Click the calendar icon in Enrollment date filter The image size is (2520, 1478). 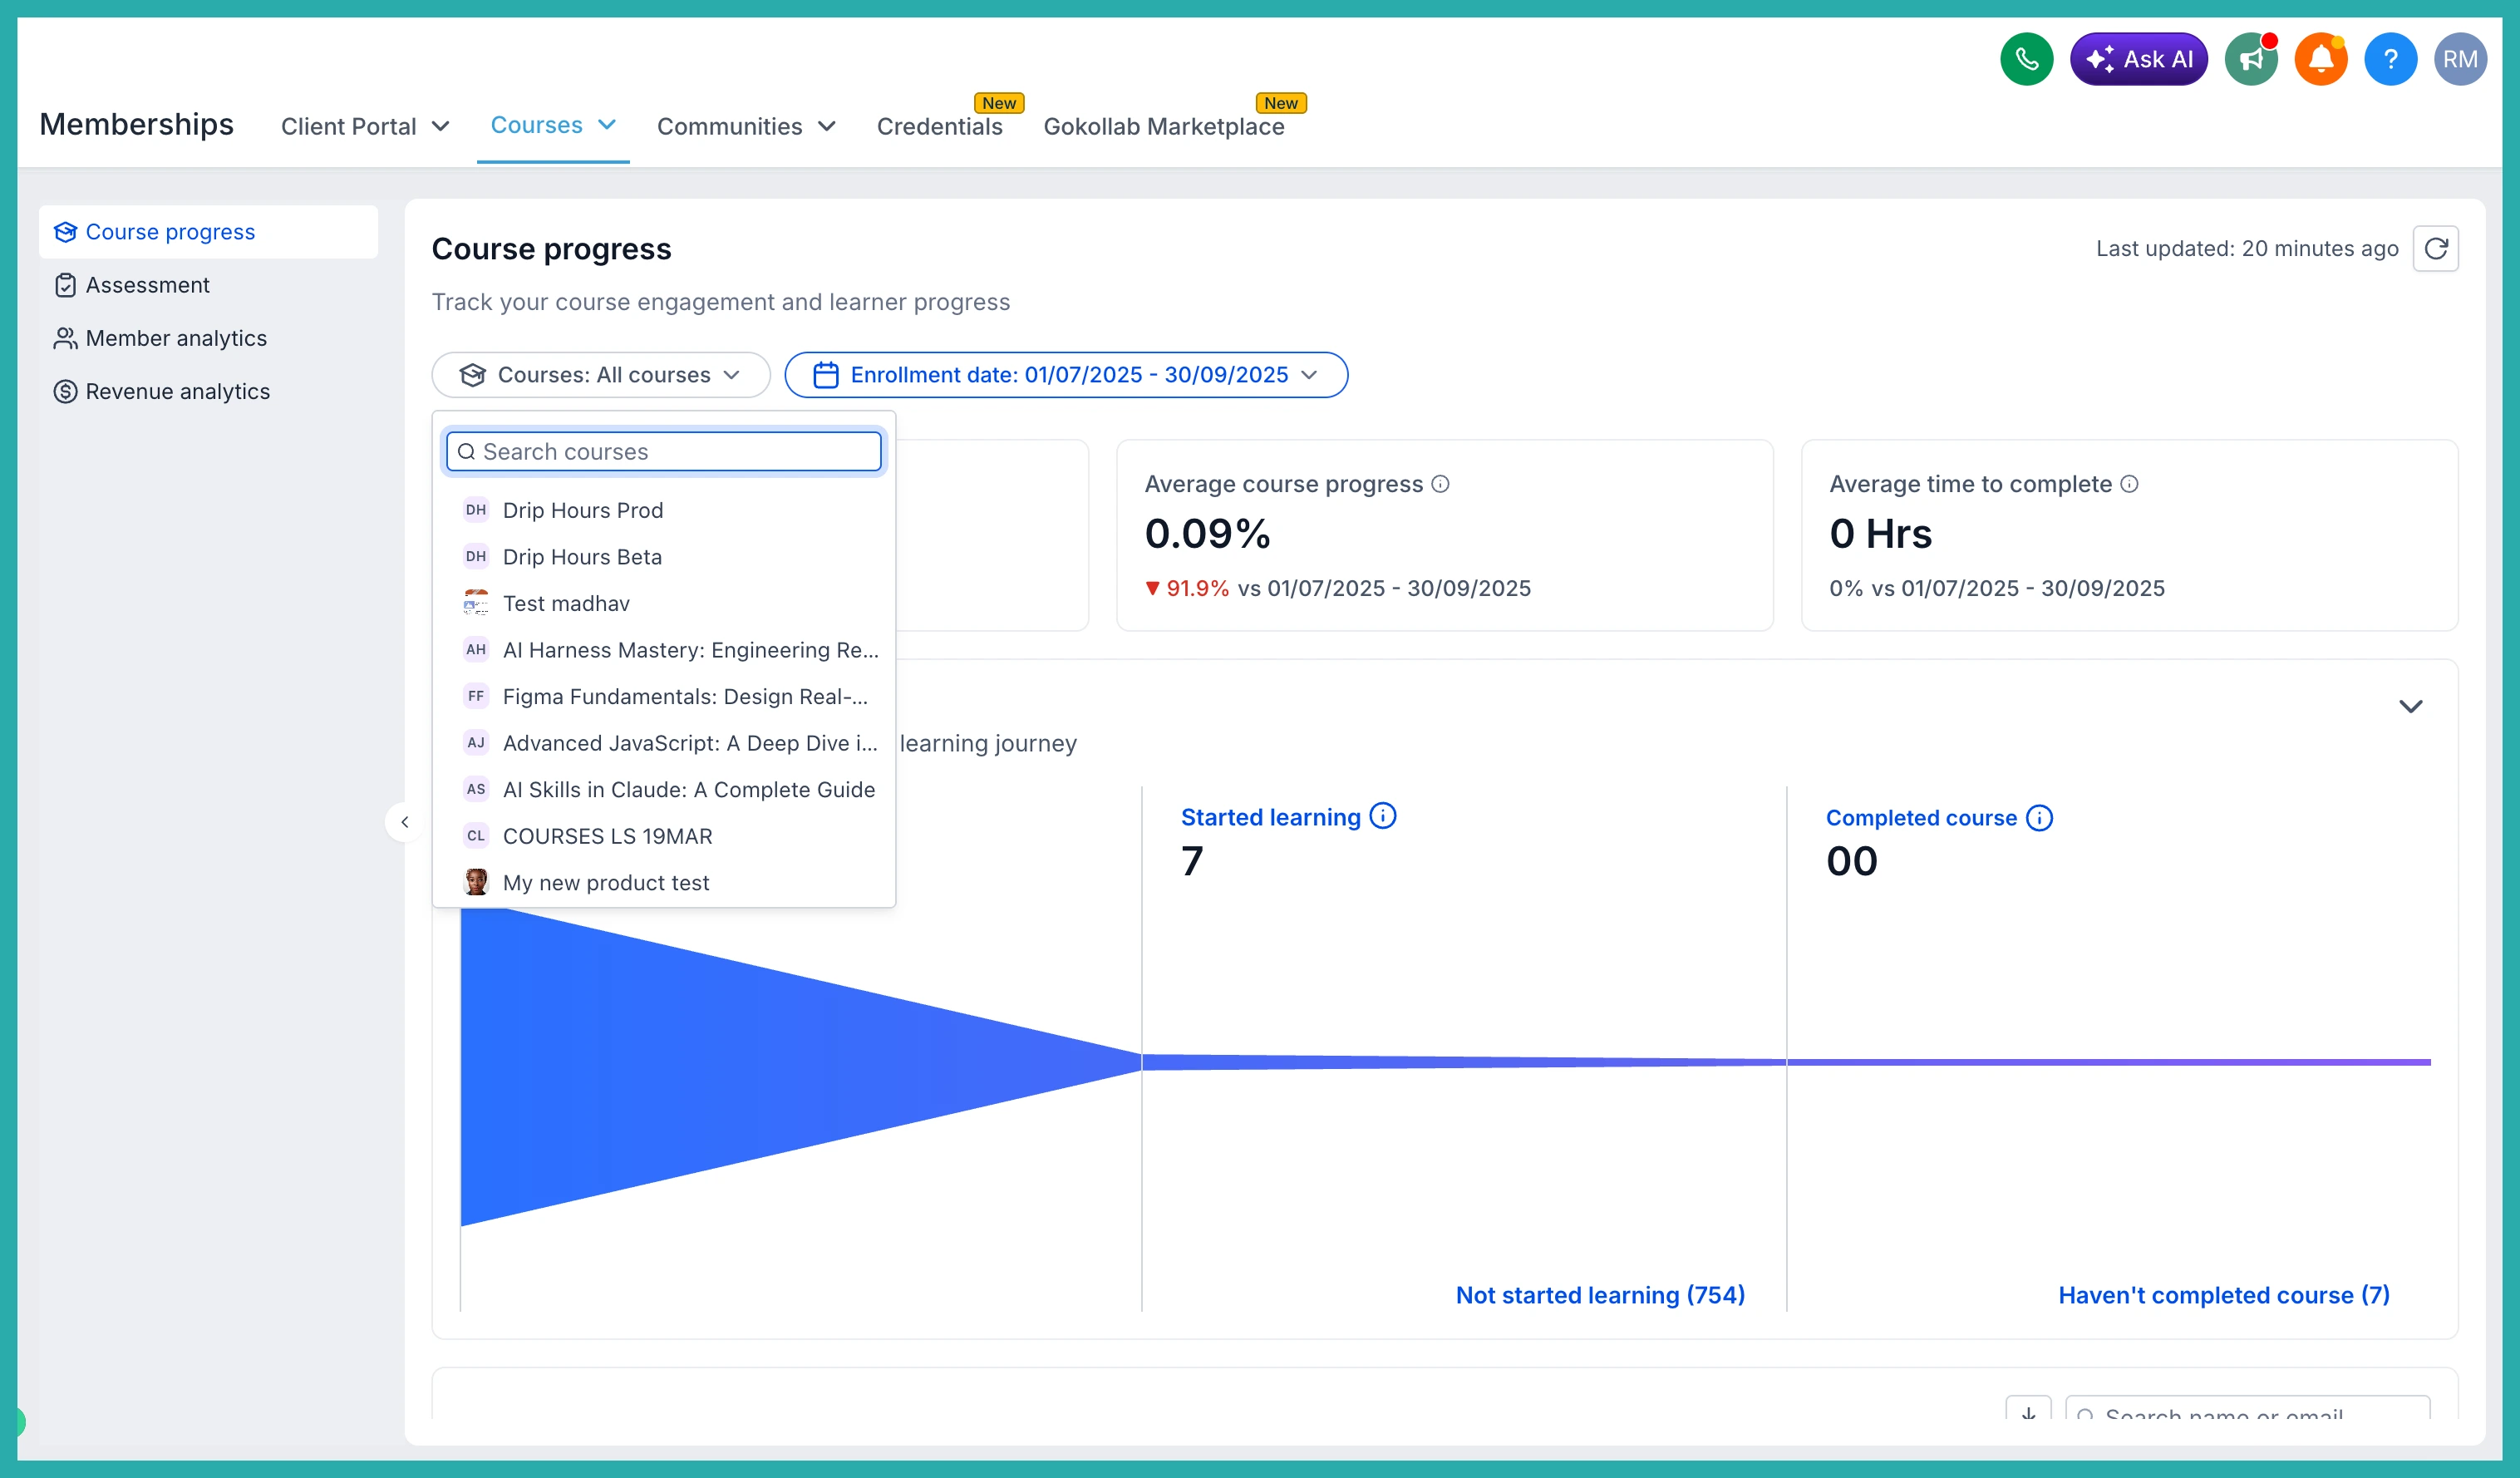pos(825,375)
